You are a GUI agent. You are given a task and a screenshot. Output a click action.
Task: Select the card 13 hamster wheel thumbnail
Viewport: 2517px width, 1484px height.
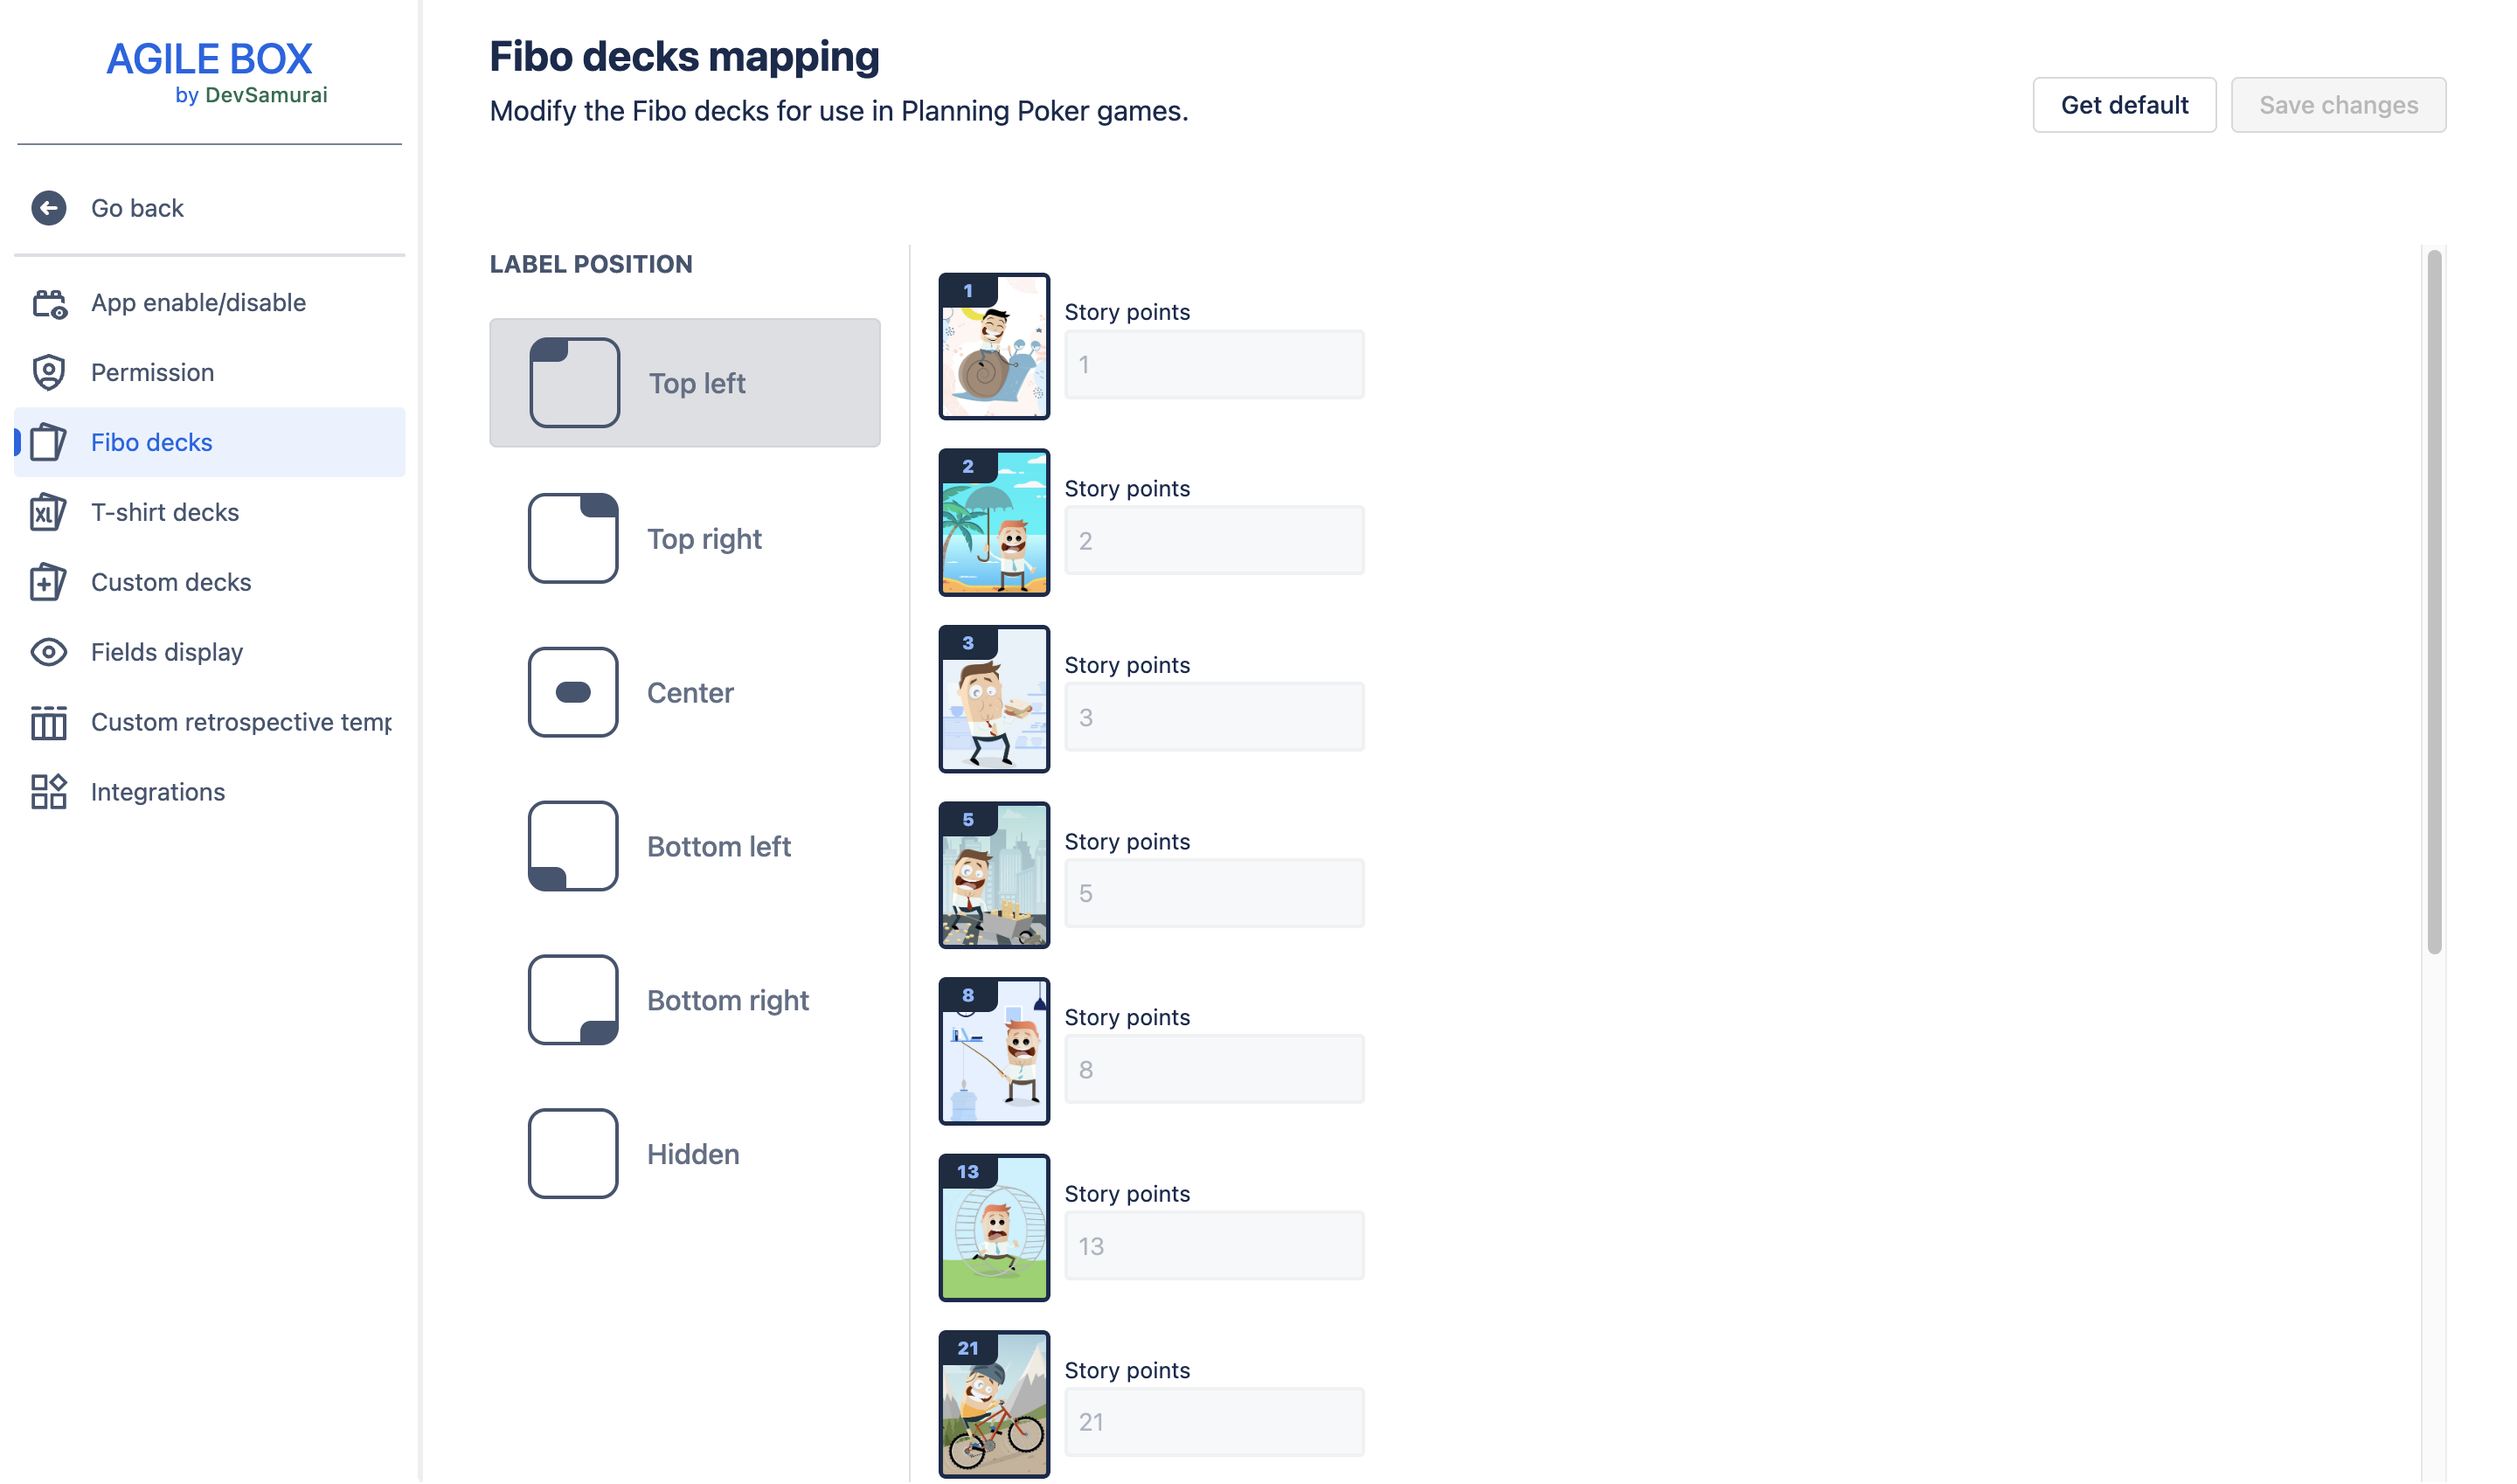995,1230
